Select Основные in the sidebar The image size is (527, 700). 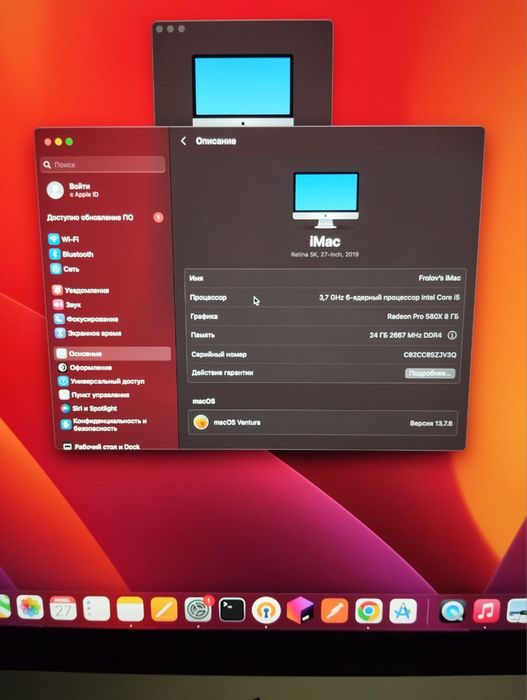(112, 354)
